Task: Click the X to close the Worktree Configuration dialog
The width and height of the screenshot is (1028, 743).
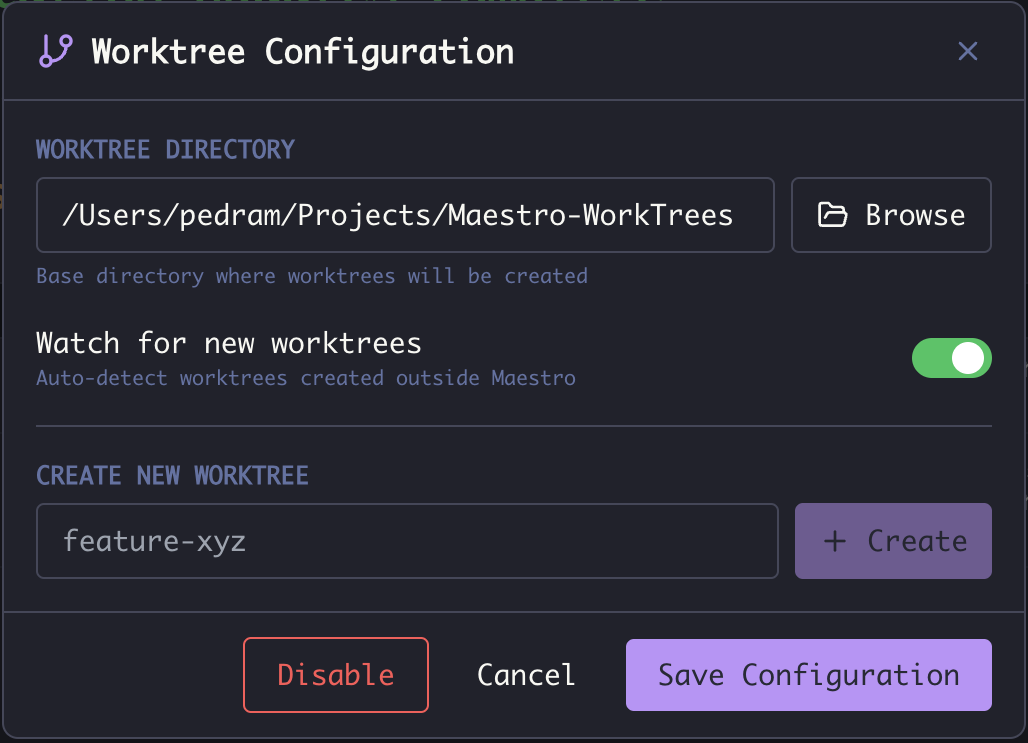Action: (x=967, y=51)
